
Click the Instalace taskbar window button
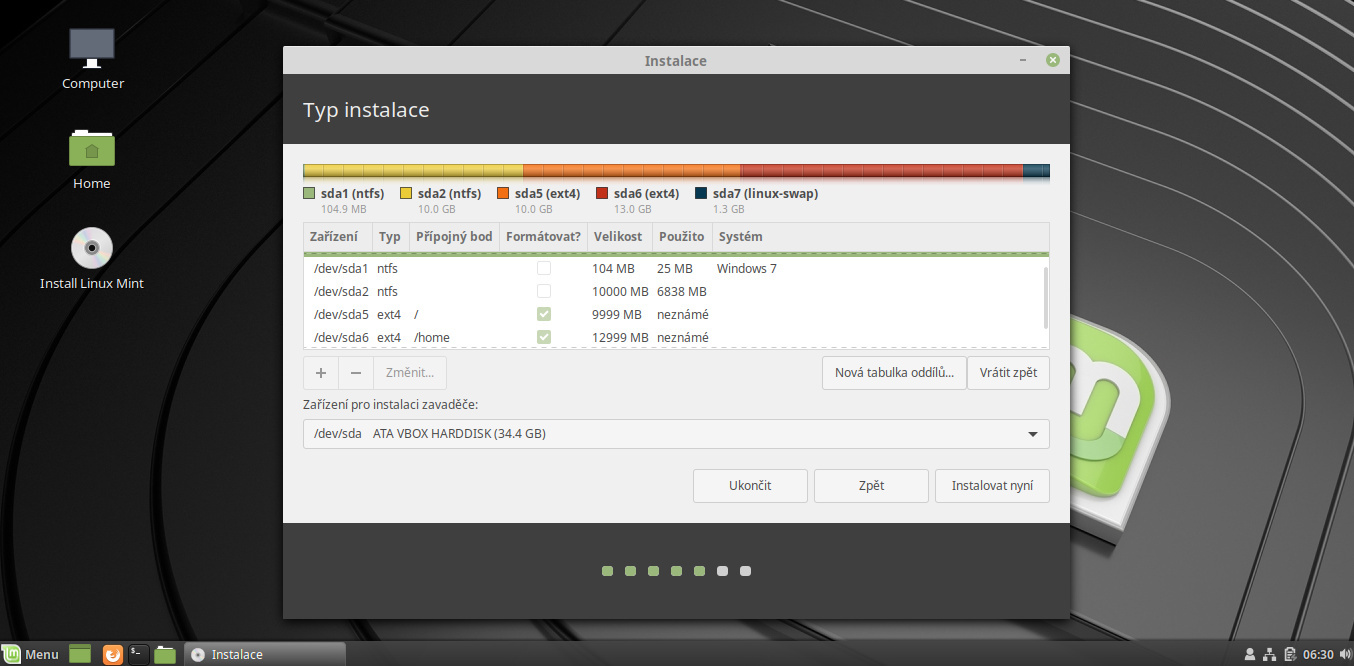point(266,654)
